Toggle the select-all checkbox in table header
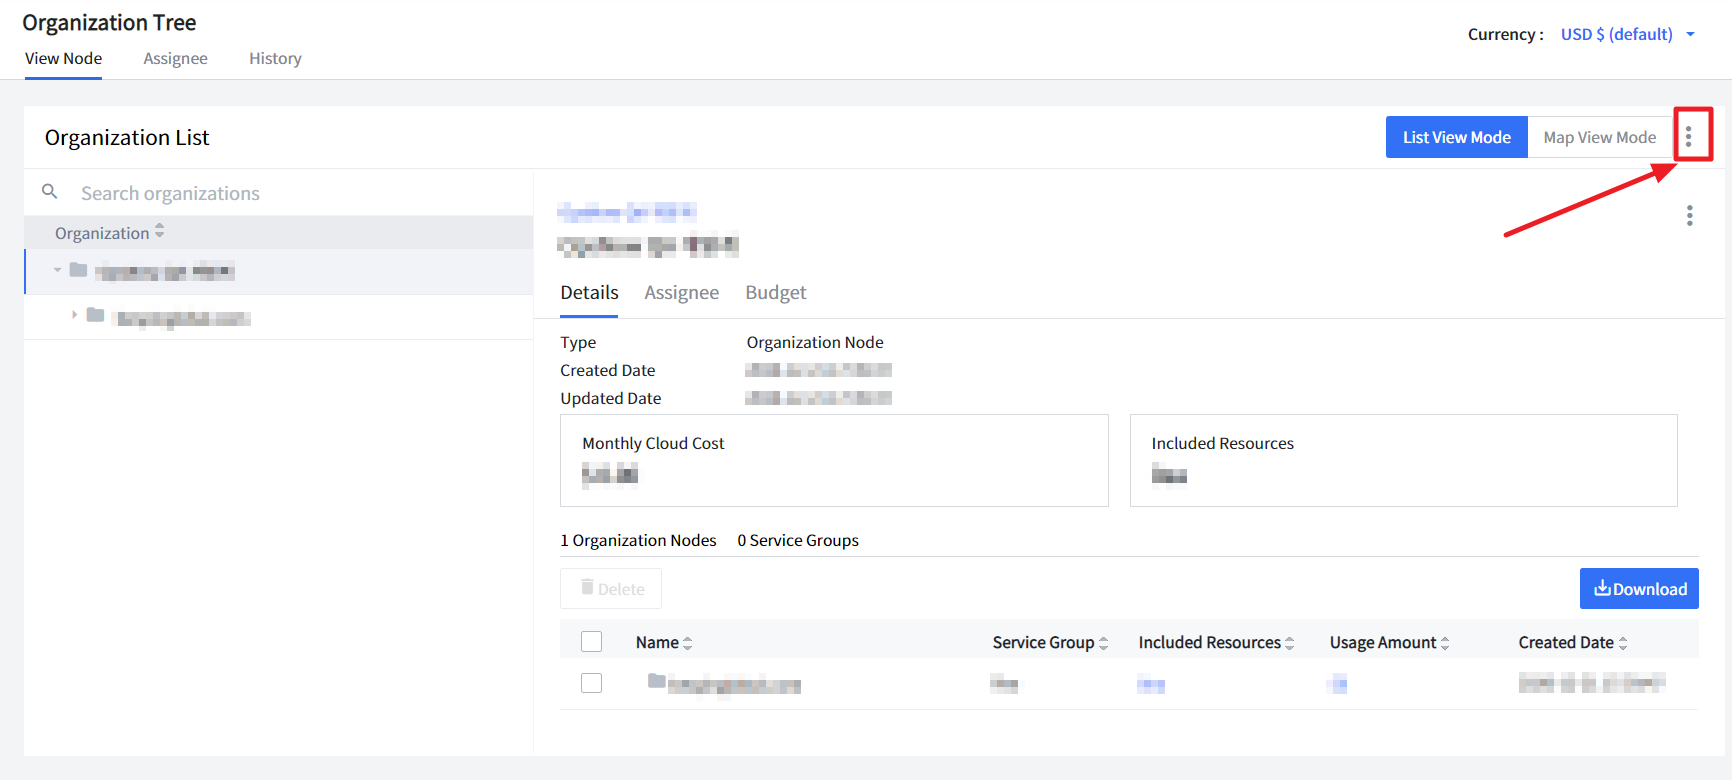The image size is (1732, 780). tap(592, 642)
